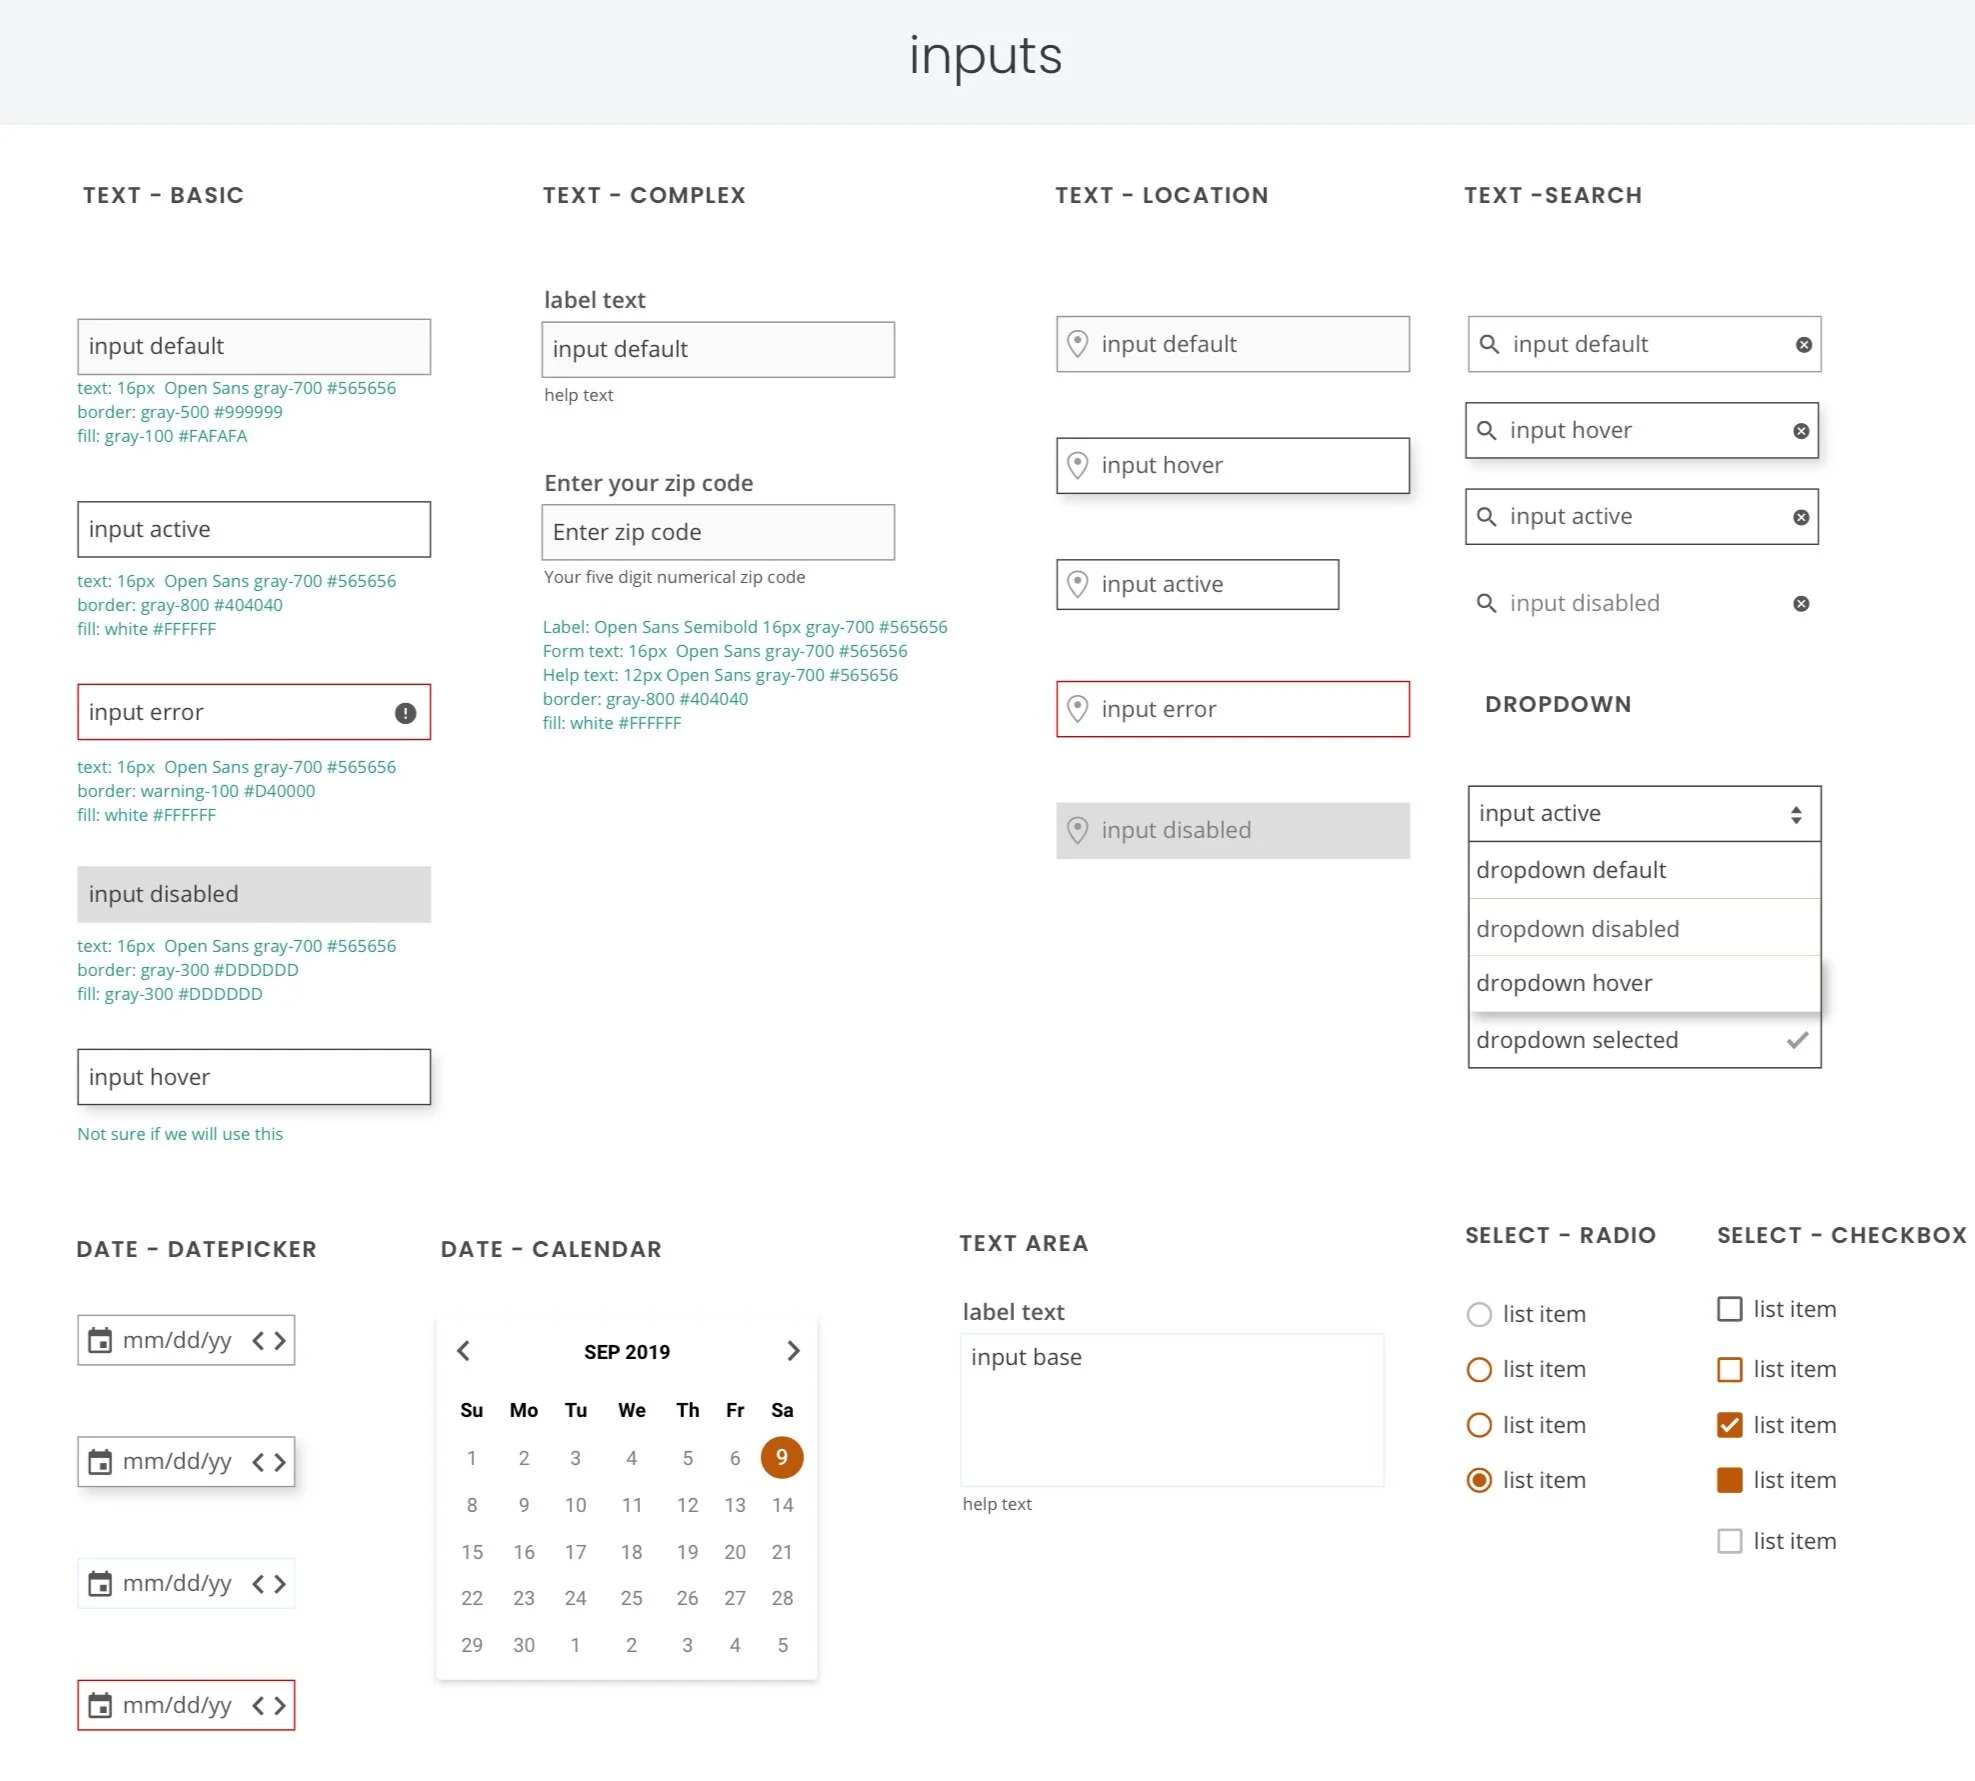1975x1781 pixels.
Task: Click the magnifier icon in input active search
Action: pos(1487,517)
